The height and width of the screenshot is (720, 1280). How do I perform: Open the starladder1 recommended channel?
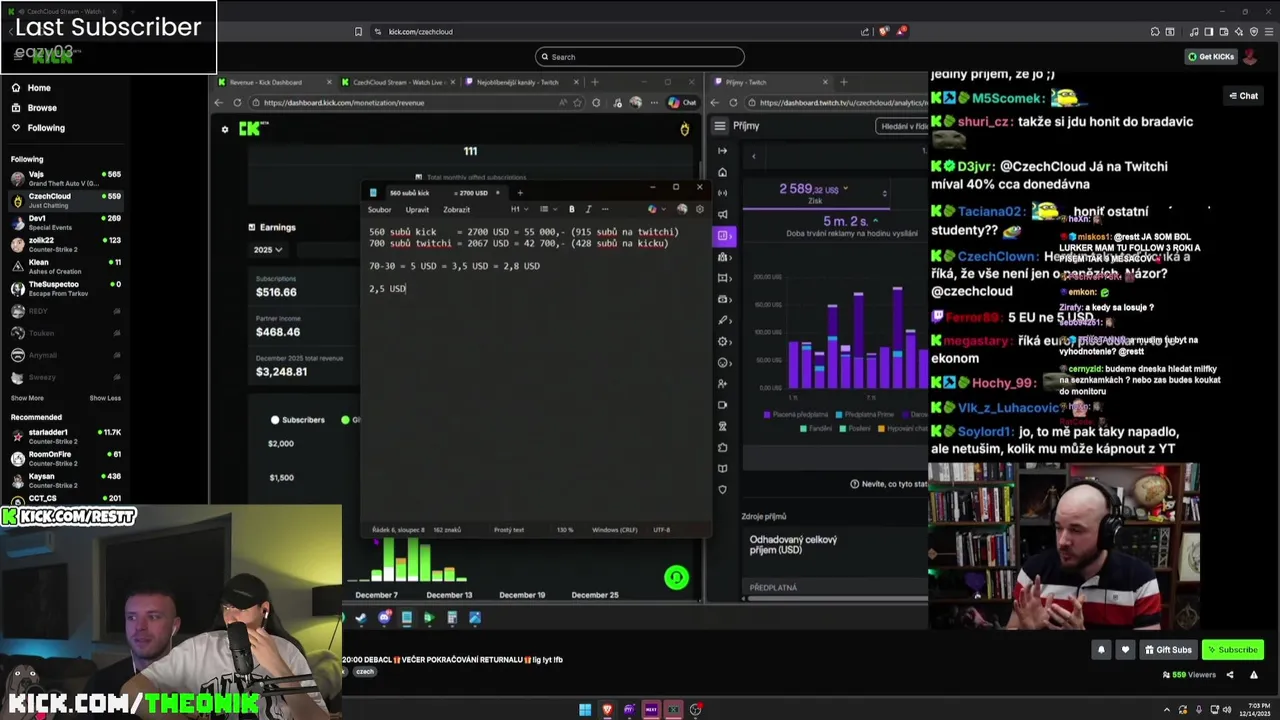65,436
